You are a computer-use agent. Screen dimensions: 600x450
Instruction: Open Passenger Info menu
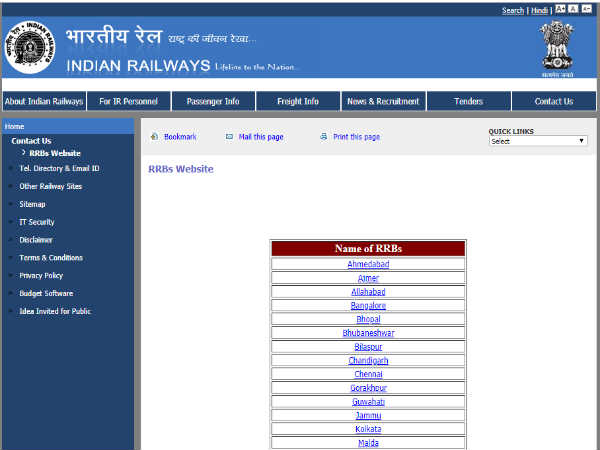(x=213, y=101)
